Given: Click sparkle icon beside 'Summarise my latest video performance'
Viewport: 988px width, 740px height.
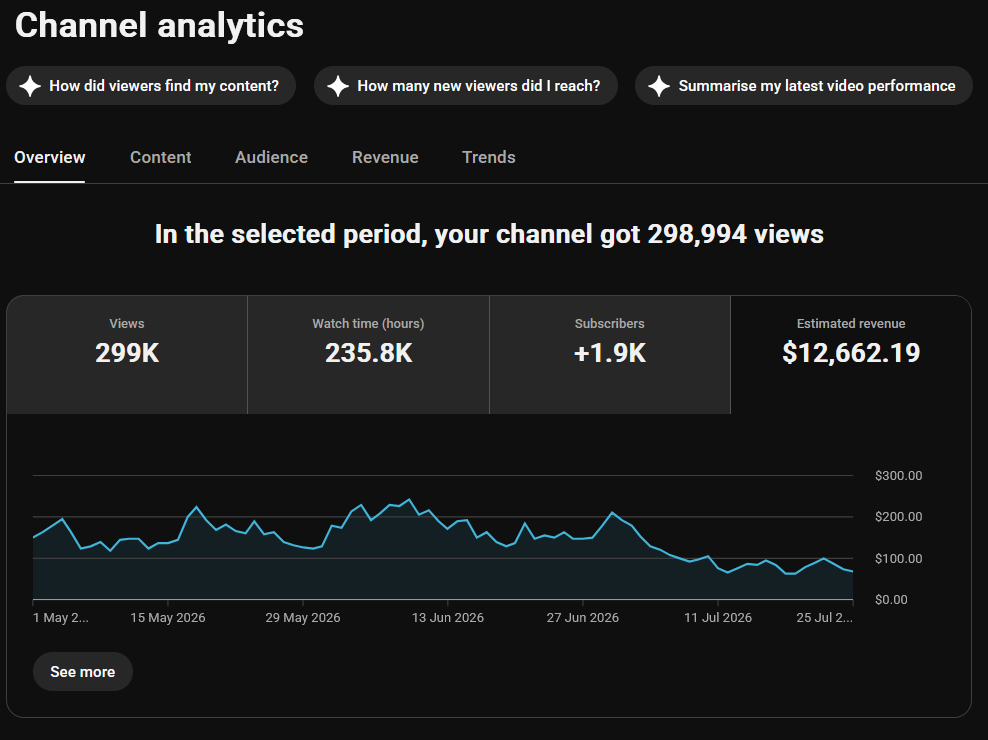Looking at the screenshot, I should (659, 86).
